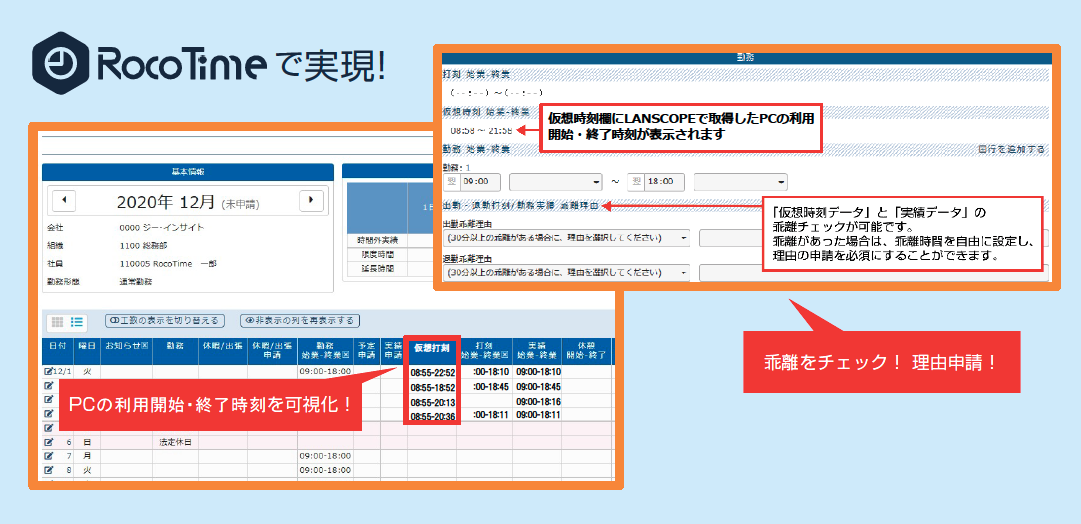Screen dimensions: 1081x524
Task: Select virtual punch cell 08:55-18:52
Action: tap(432, 387)
